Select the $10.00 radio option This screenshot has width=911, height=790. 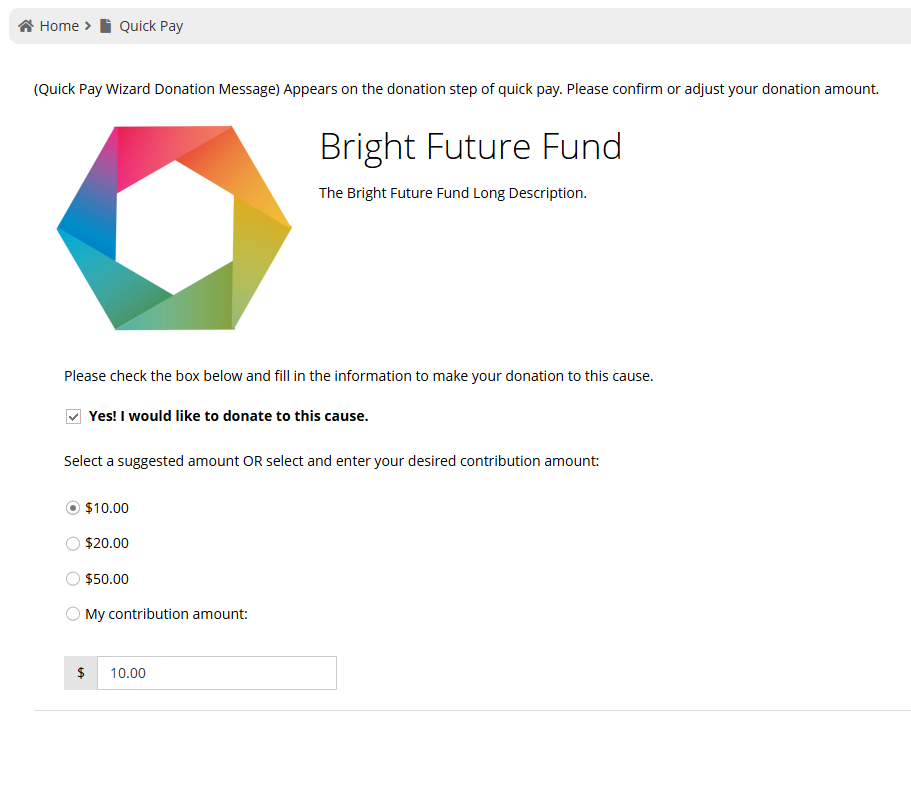tap(73, 508)
